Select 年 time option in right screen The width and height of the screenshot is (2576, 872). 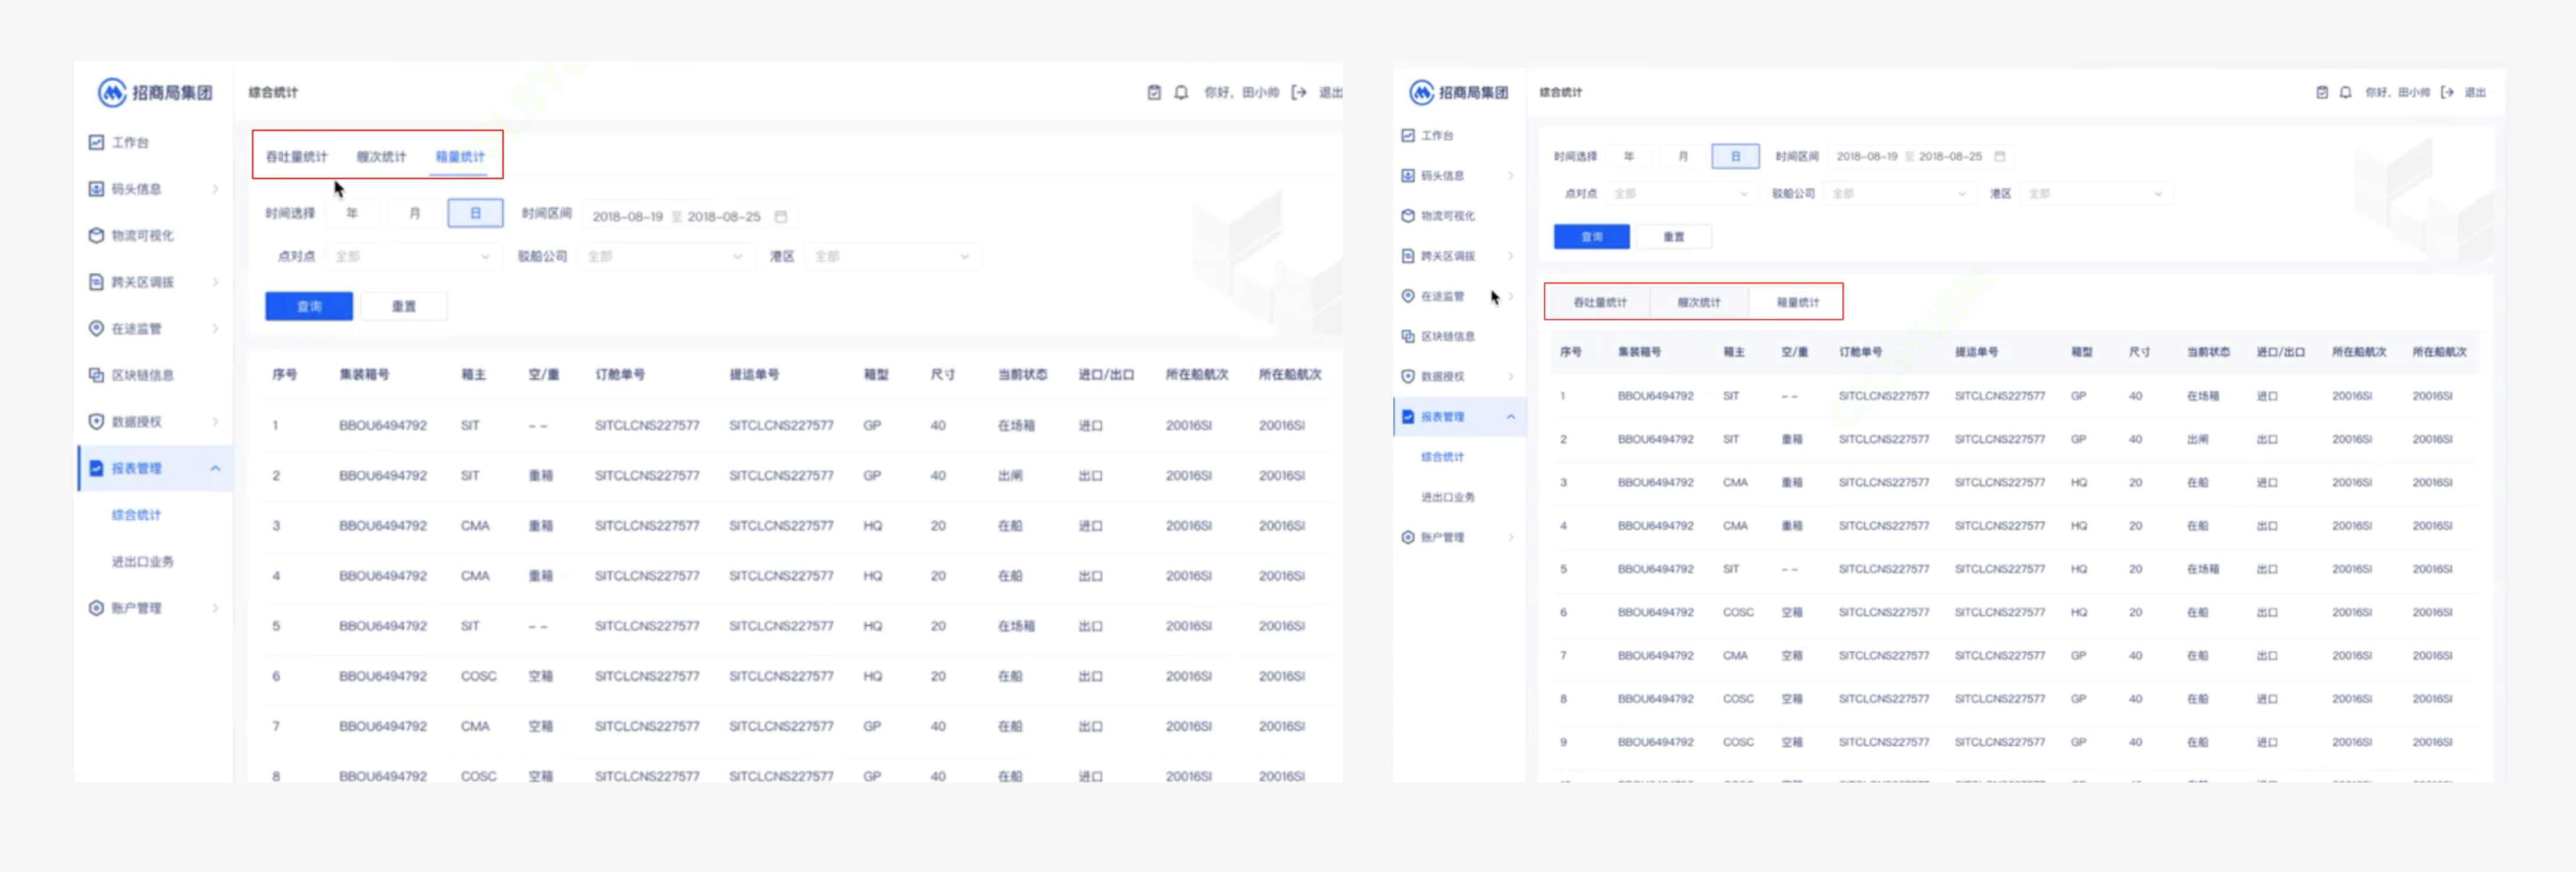pos(1629,156)
